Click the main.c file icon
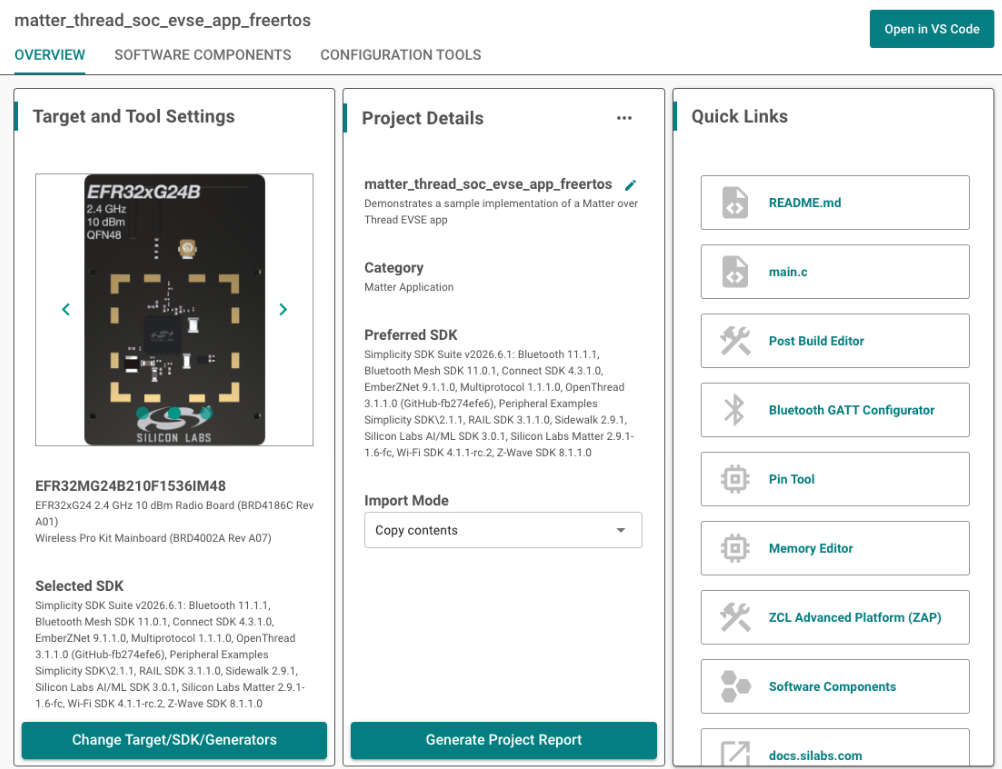The image size is (1002, 769). 735,272
